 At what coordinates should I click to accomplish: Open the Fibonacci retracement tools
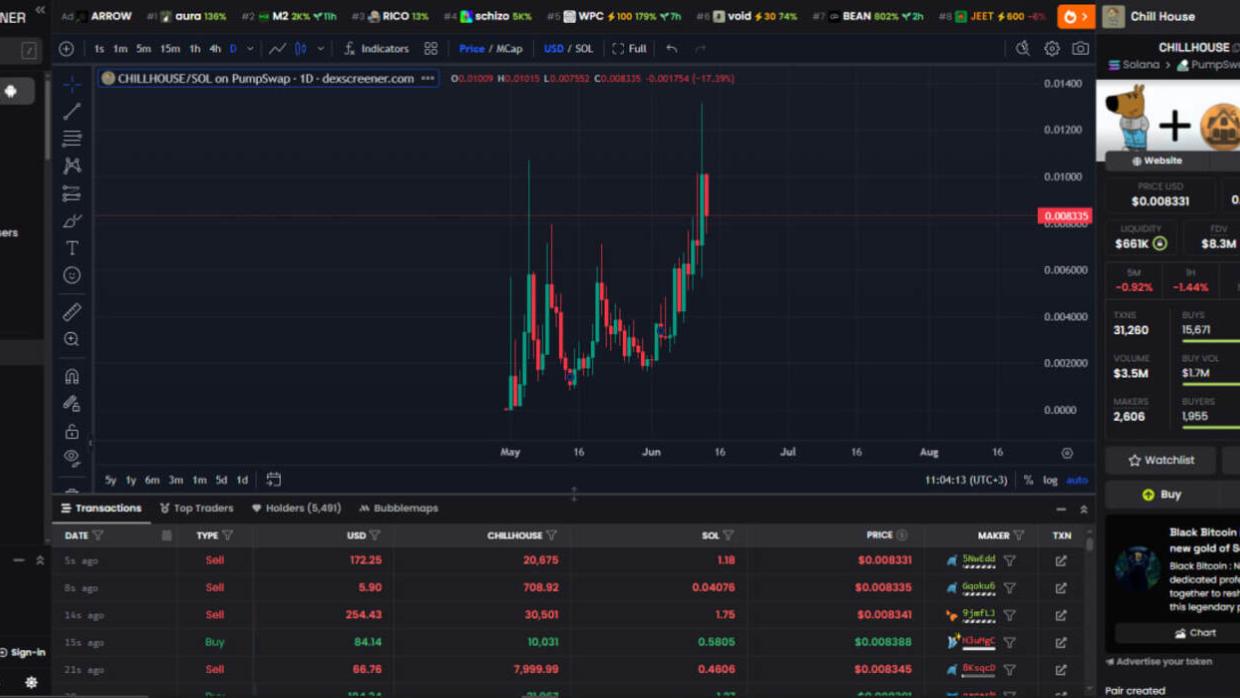(72, 138)
